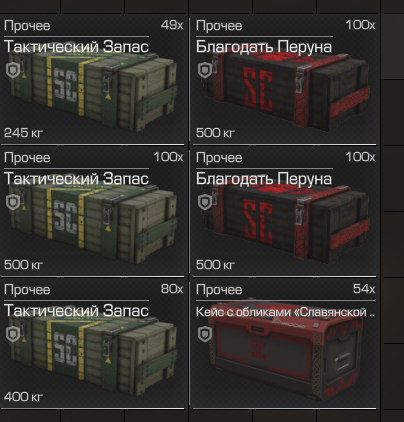Click the Тактический Запас title with 49x

coord(76,46)
